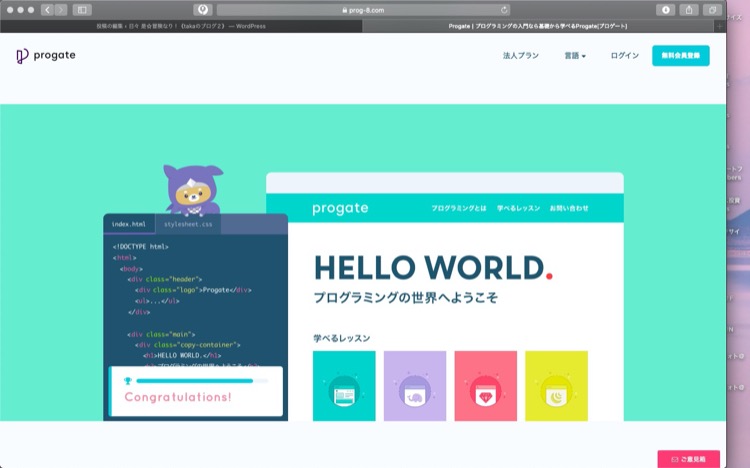This screenshot has height=468, width=750.
Task: Click the 無料会員登録 button
Action: click(681, 56)
